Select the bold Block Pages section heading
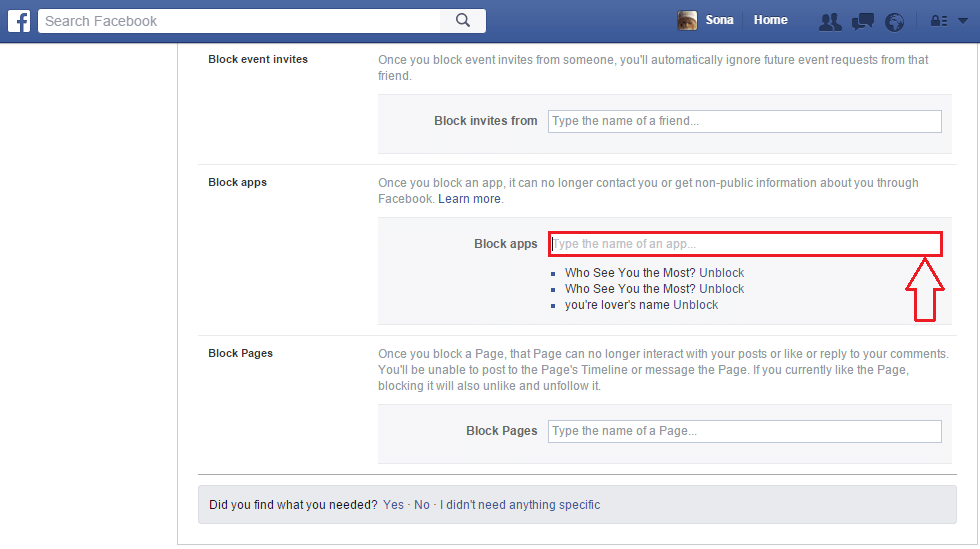Image resolution: width=980 pixels, height=549 pixels. tap(241, 353)
